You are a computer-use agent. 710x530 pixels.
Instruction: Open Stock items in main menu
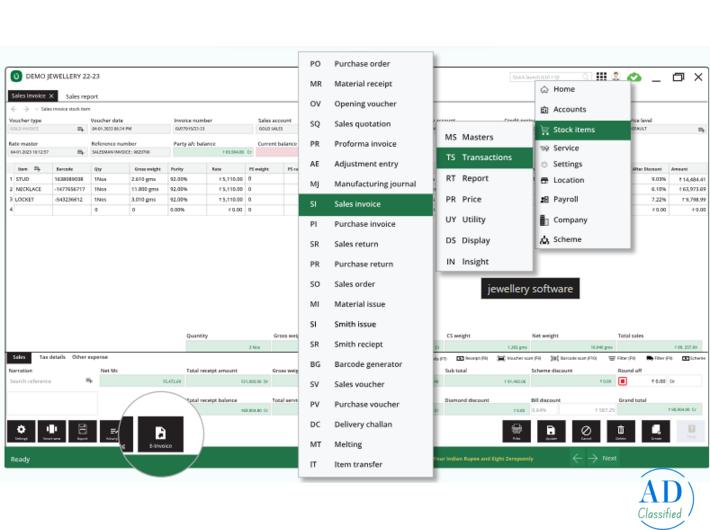click(583, 130)
